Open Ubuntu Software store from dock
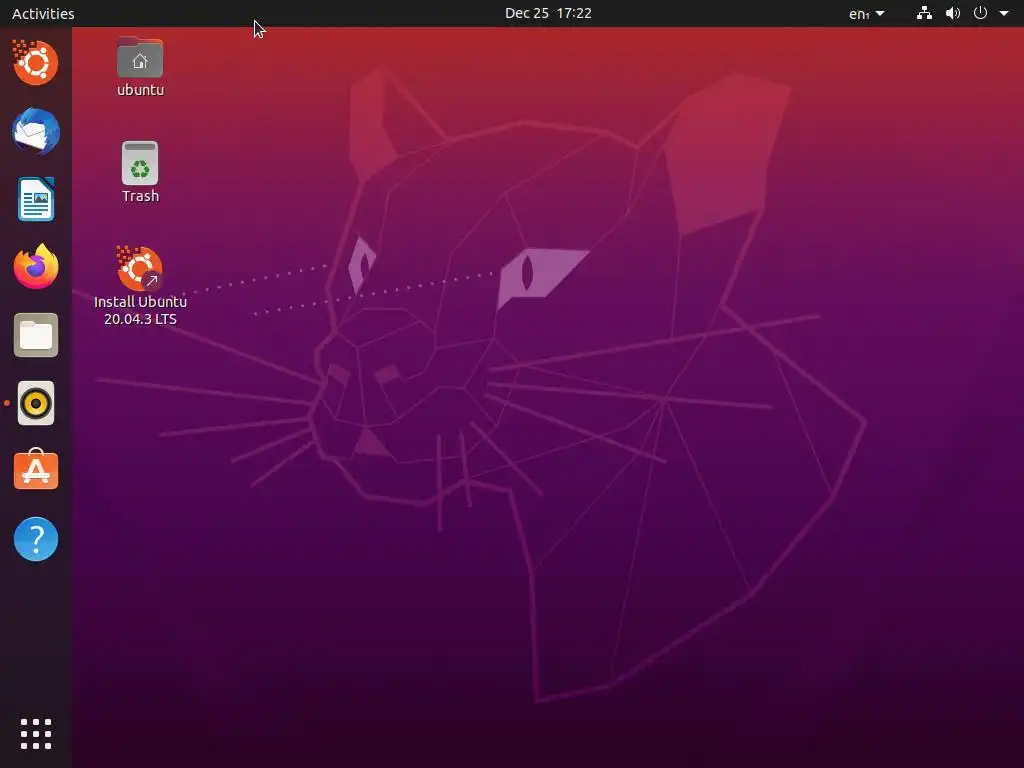Image resolution: width=1024 pixels, height=768 pixels. point(35,470)
